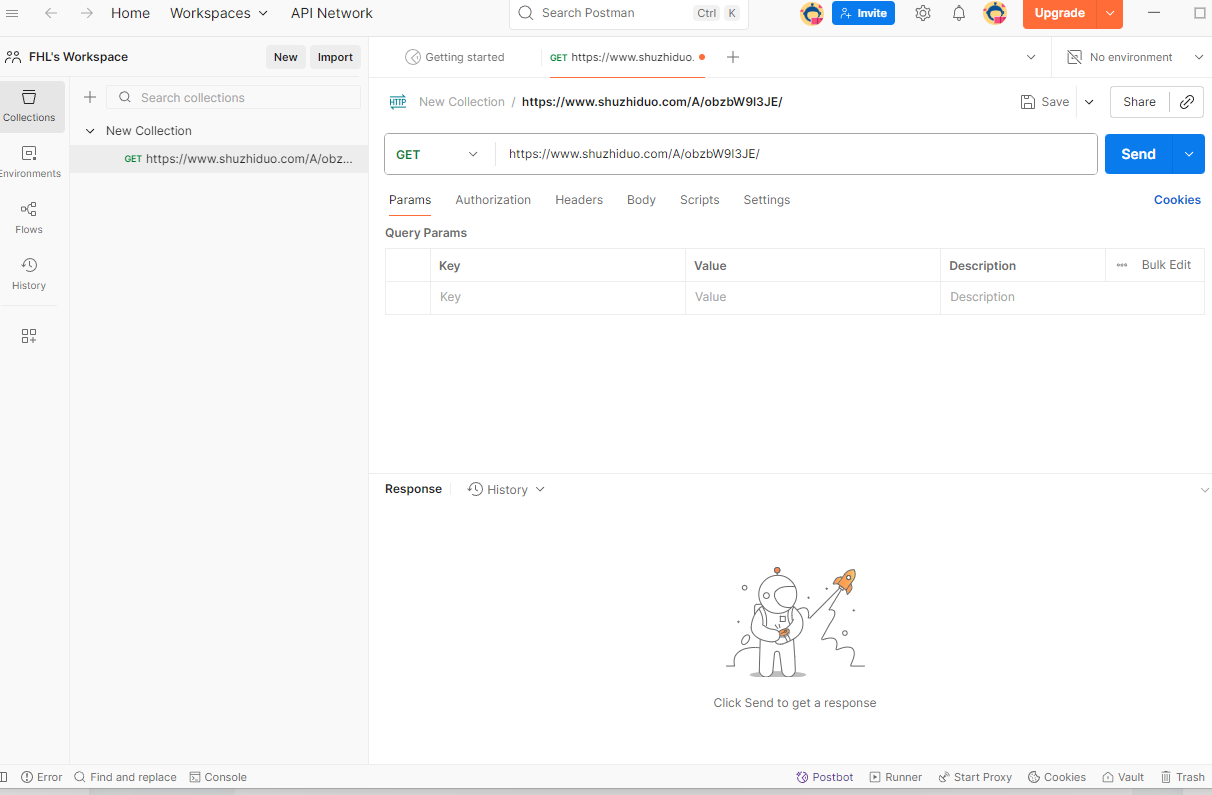Open the Send button dropdown arrow
This screenshot has width=1212, height=795.
pos(1189,154)
